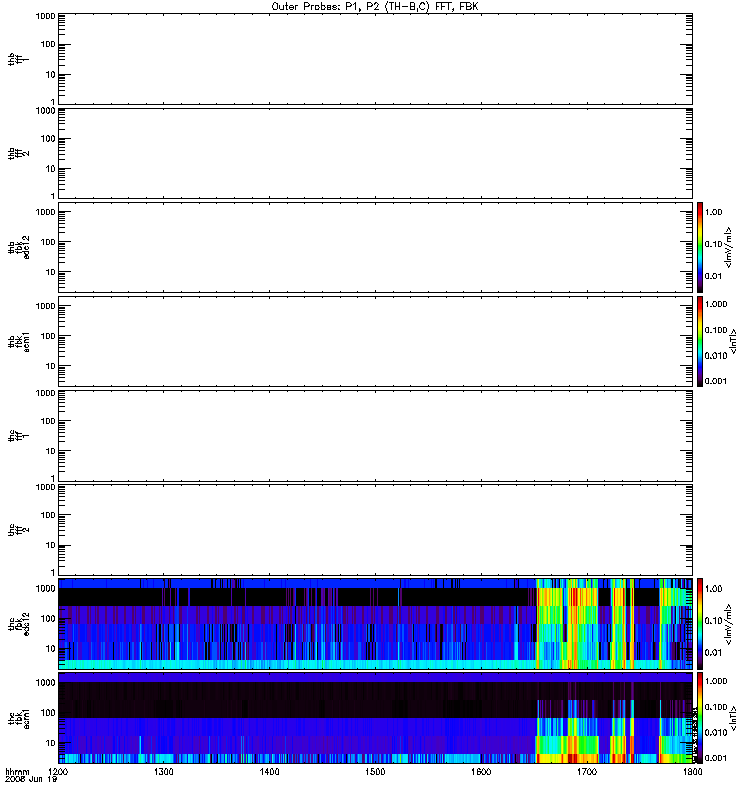Click the 1 y-axis tick of thc fff 2 panel
This screenshot has height=800, width=750.
pos(53,572)
